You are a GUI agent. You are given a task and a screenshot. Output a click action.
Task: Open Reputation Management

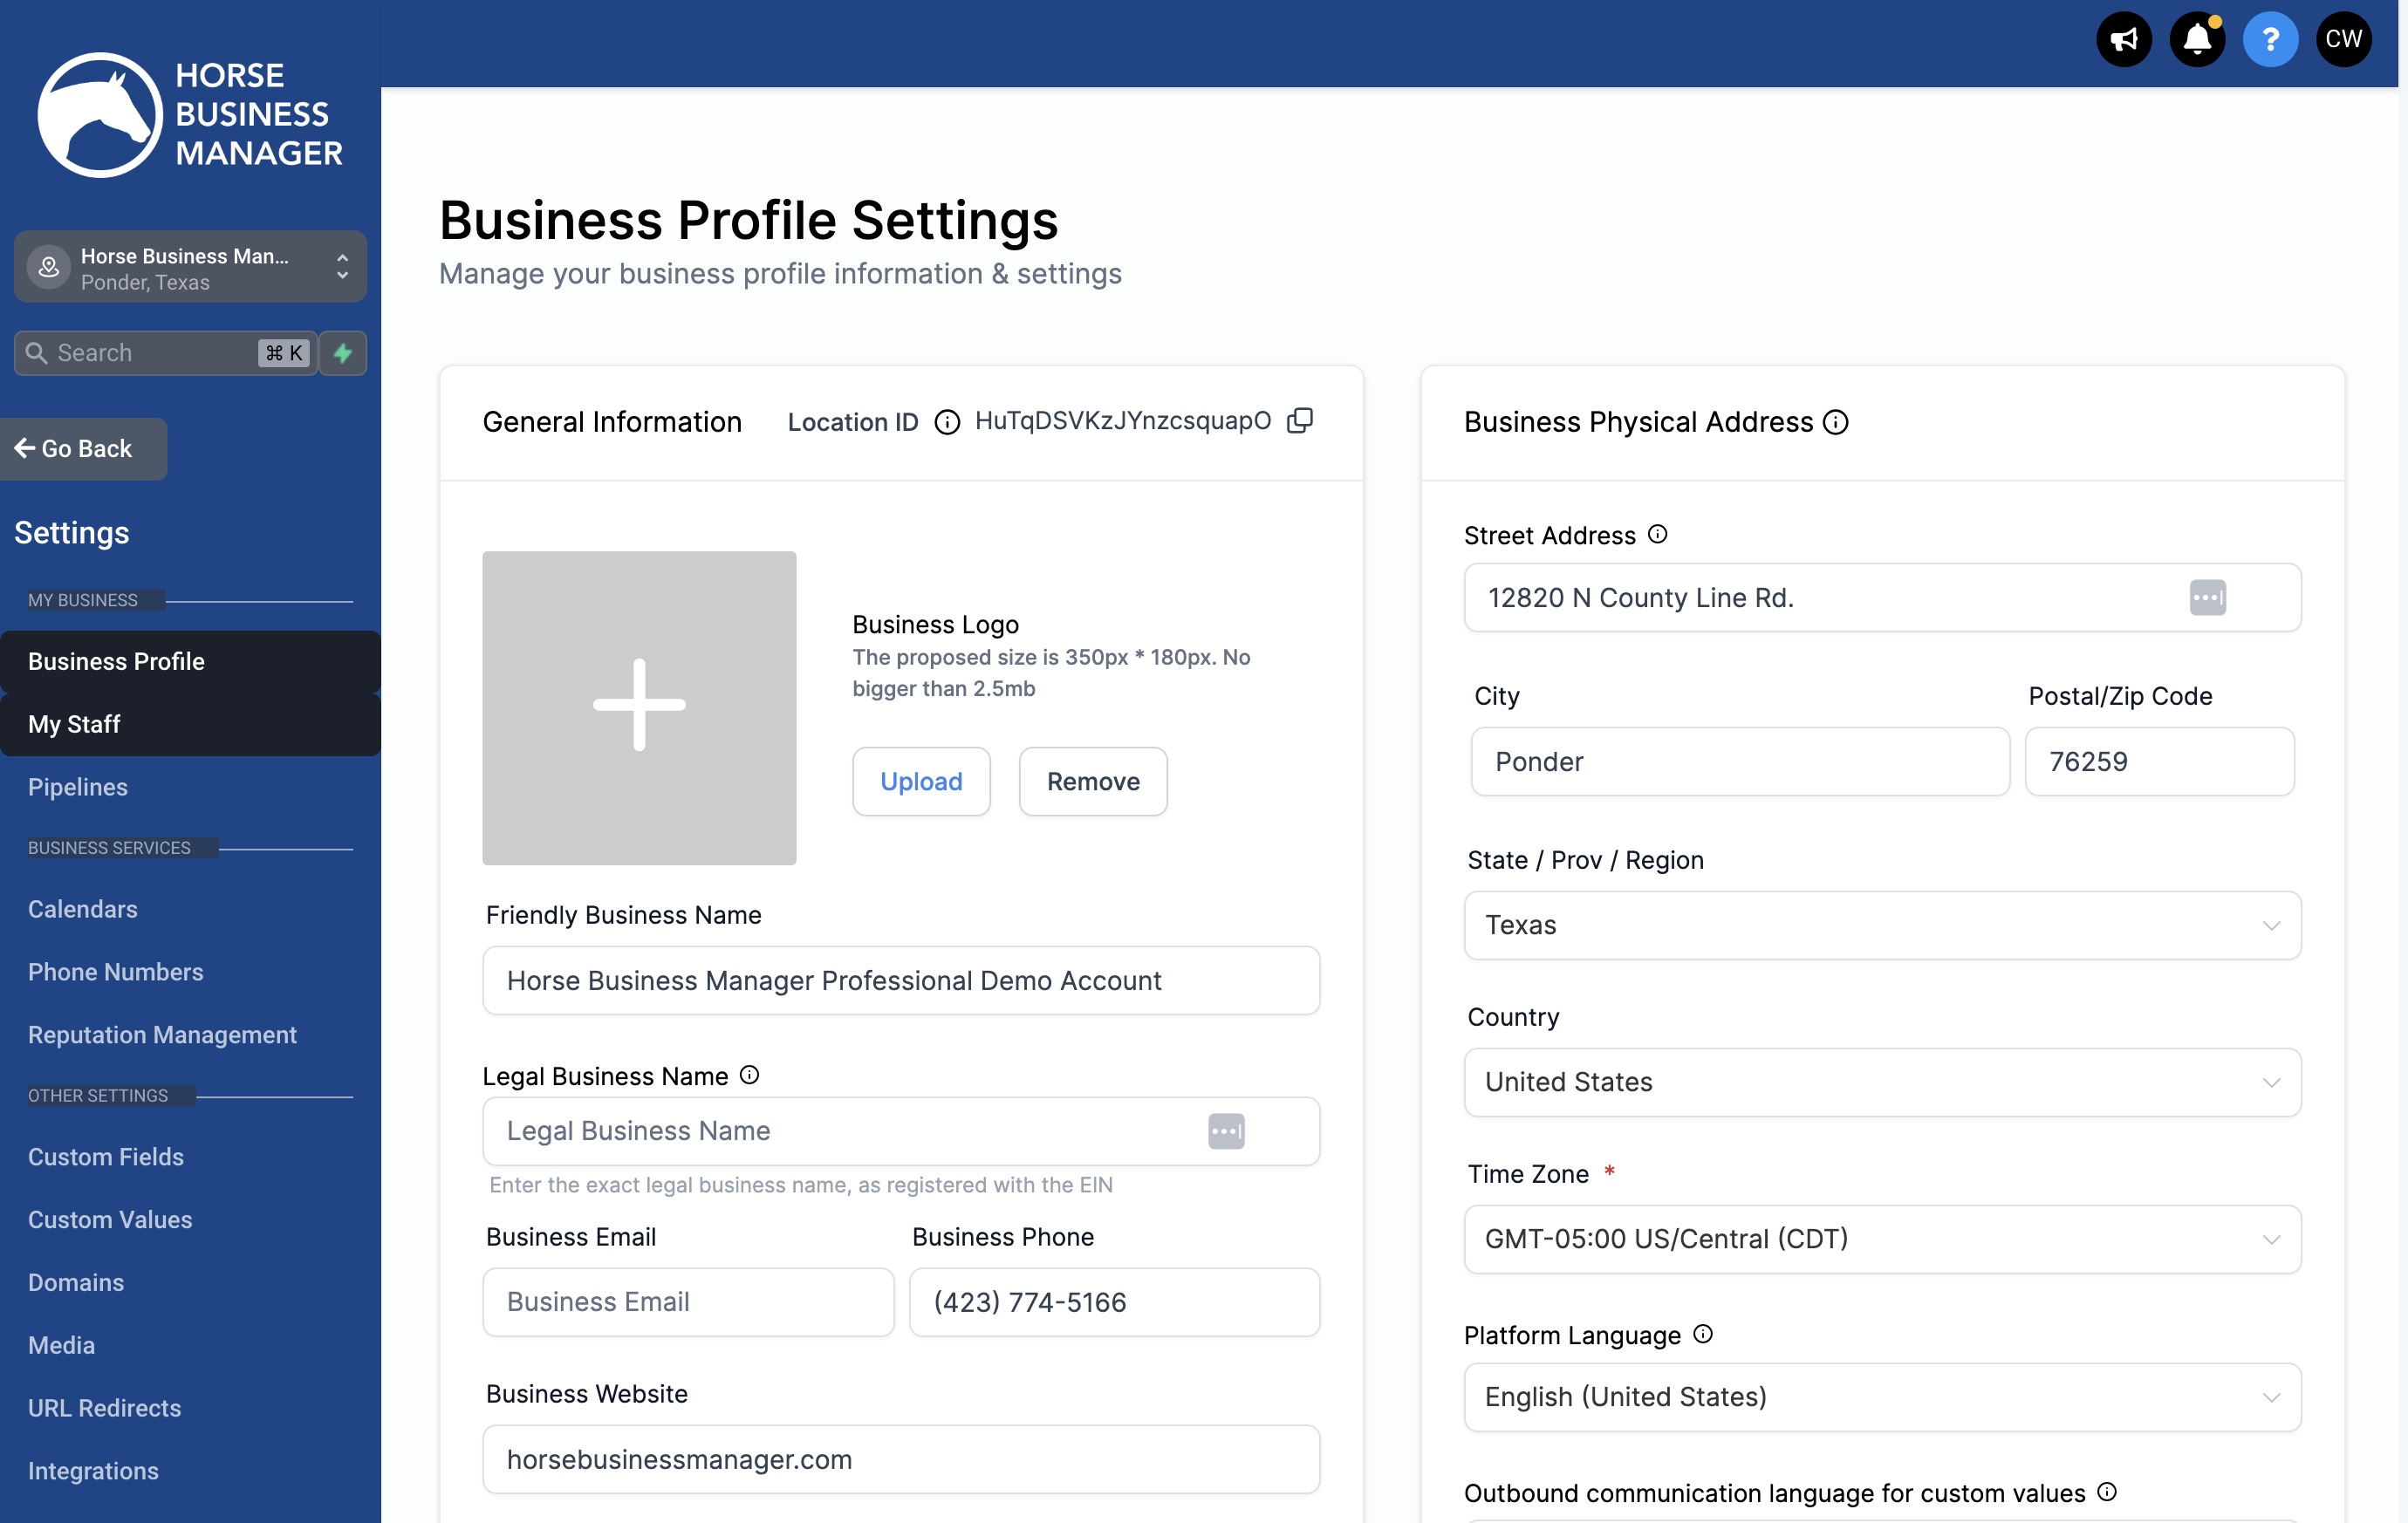162,1035
